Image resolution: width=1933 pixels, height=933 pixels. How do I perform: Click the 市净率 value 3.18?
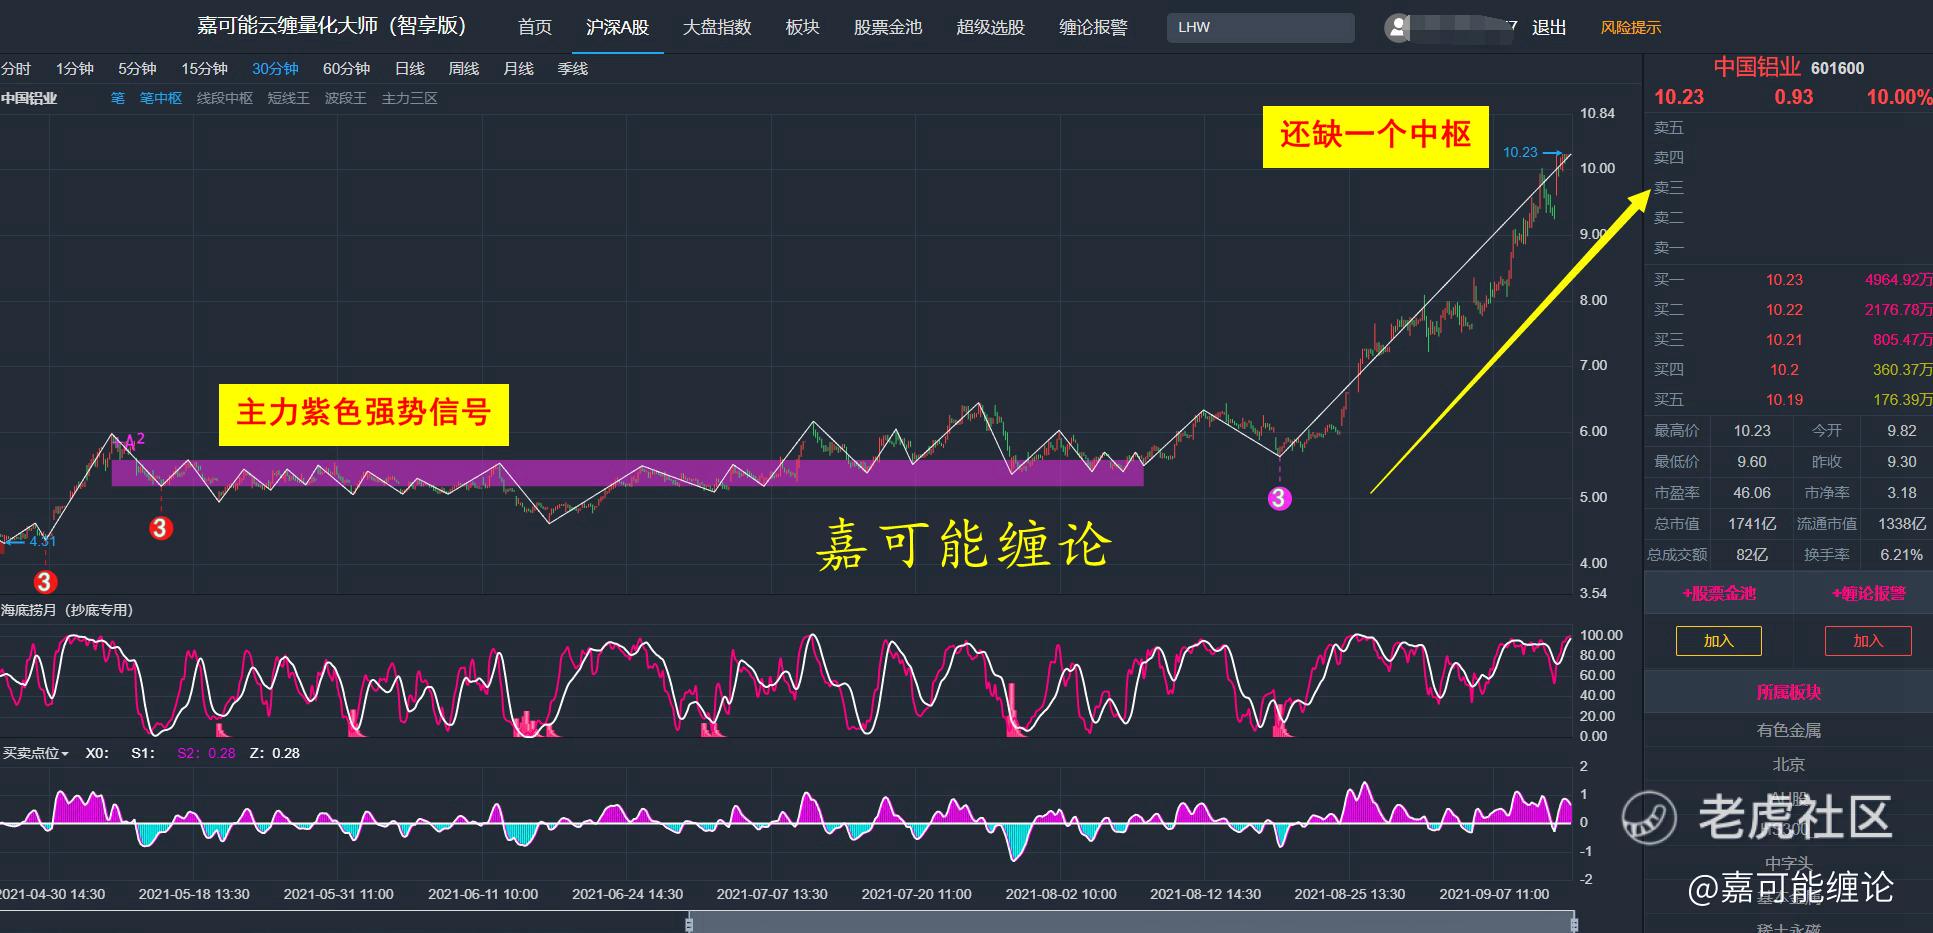pos(1901,493)
